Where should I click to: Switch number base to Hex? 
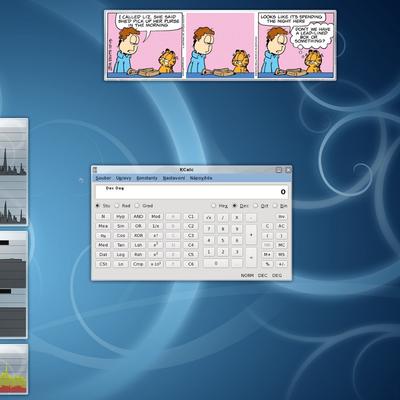[x=220, y=206]
